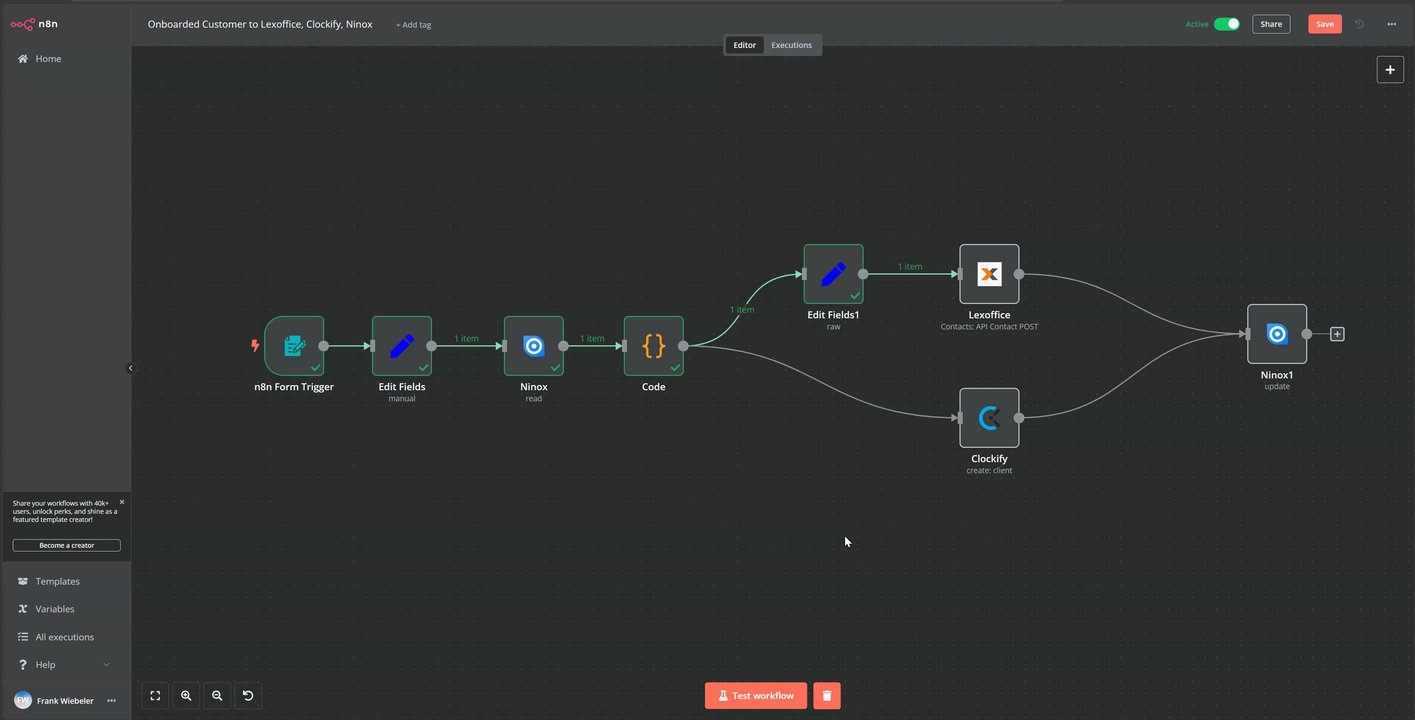This screenshot has height=720, width=1415.
Task: Click the Clockify node output connector
Action: pos(1019,418)
